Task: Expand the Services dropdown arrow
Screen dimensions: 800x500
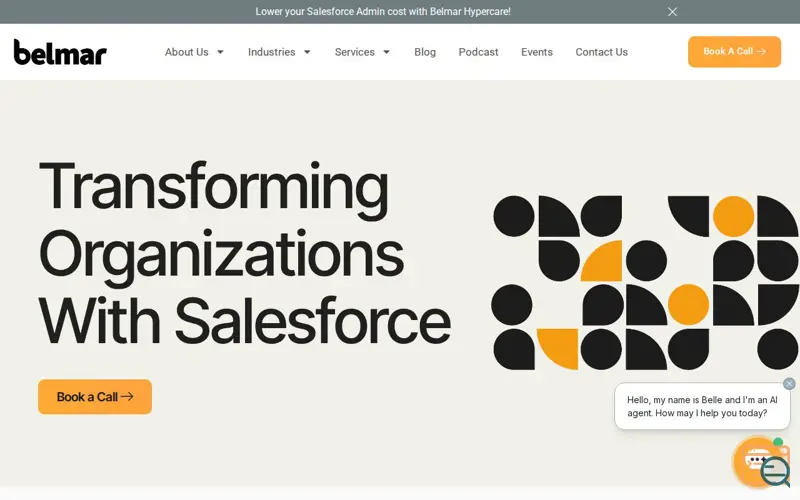Action: coord(387,52)
